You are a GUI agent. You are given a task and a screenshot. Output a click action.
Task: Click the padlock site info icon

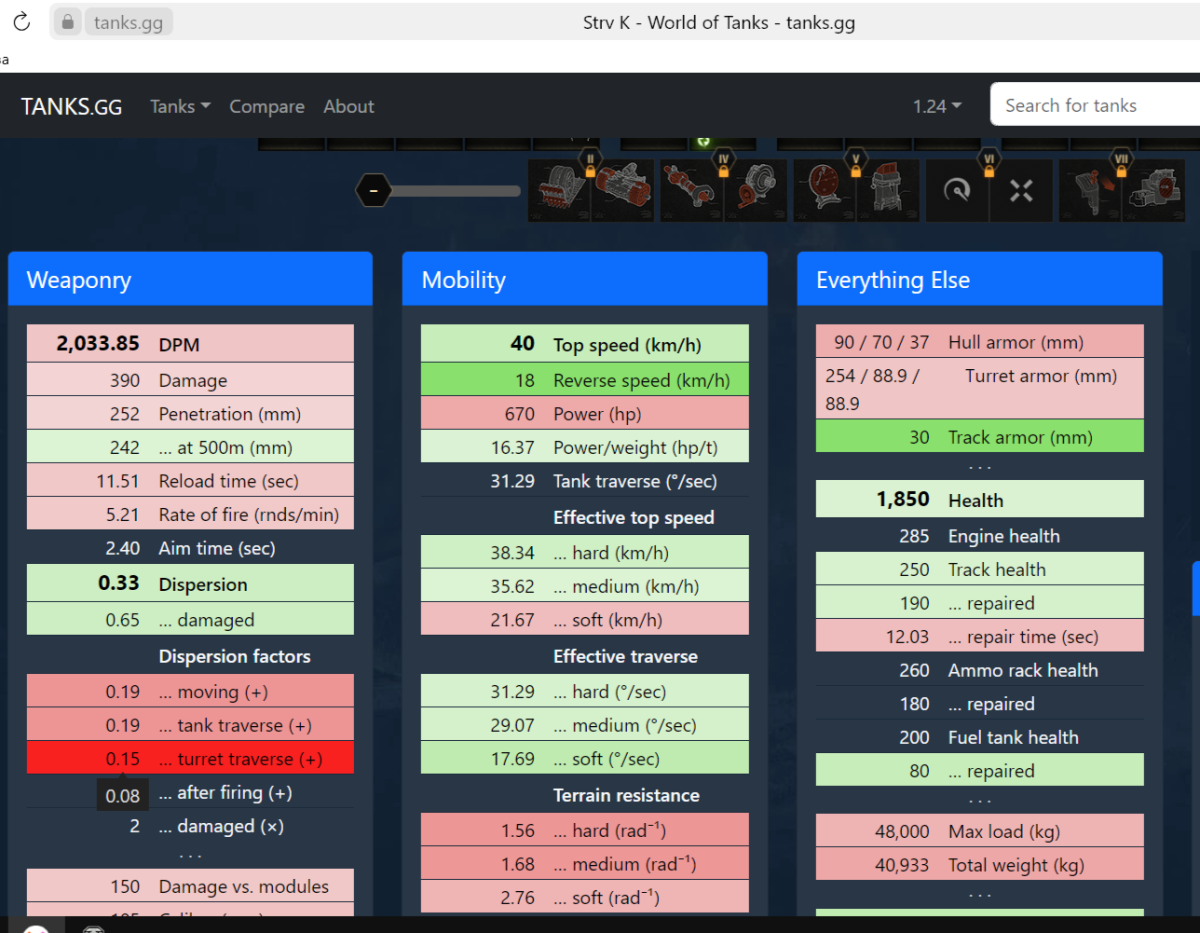click(67, 21)
